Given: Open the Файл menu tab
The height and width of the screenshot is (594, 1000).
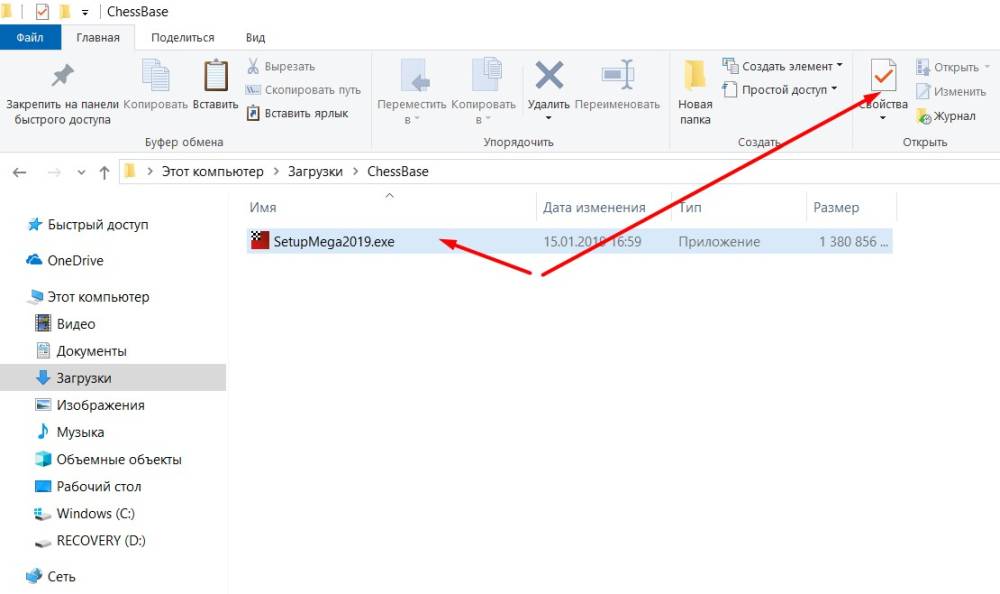Looking at the screenshot, I should 31,38.
